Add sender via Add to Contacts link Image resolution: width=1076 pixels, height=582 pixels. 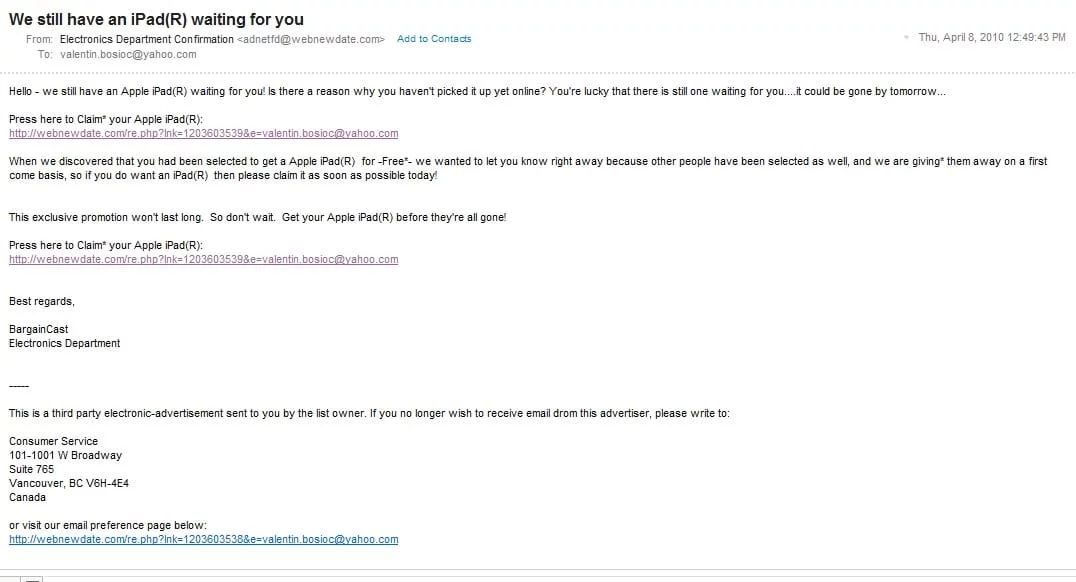click(434, 39)
